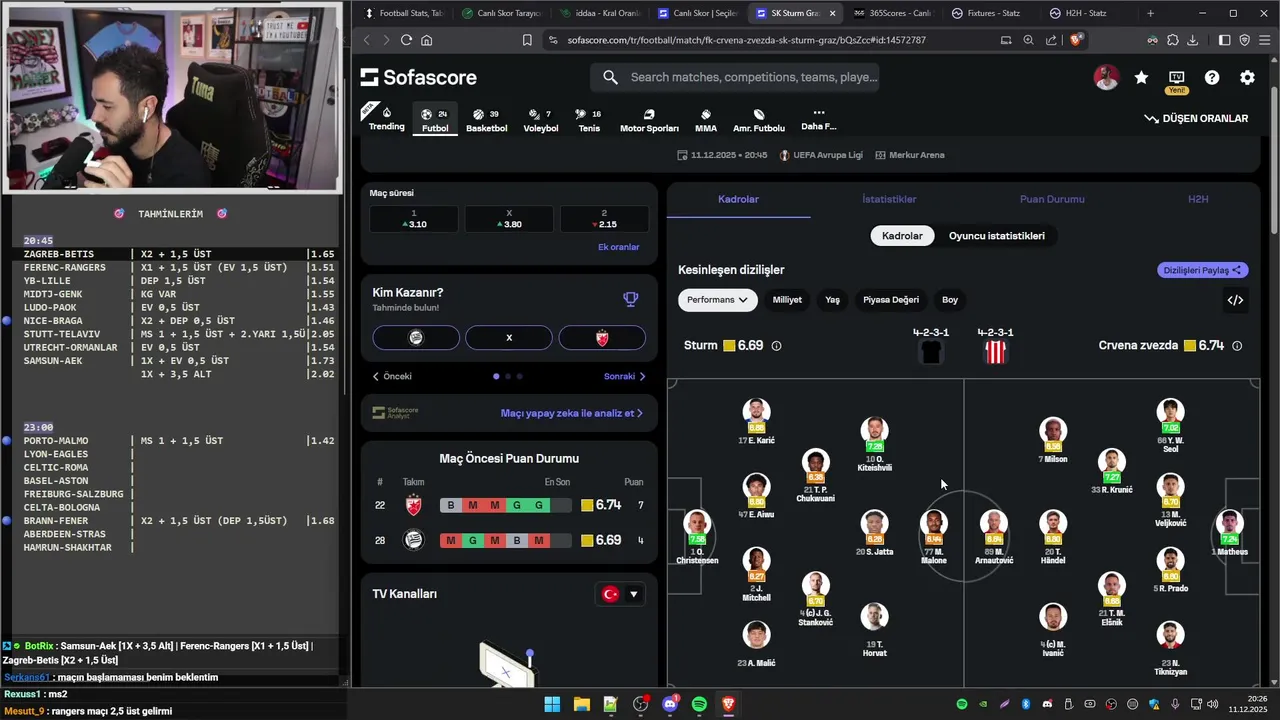Close the SK Sturm Graz browser tab
The image size is (1280, 720).
click(832, 13)
